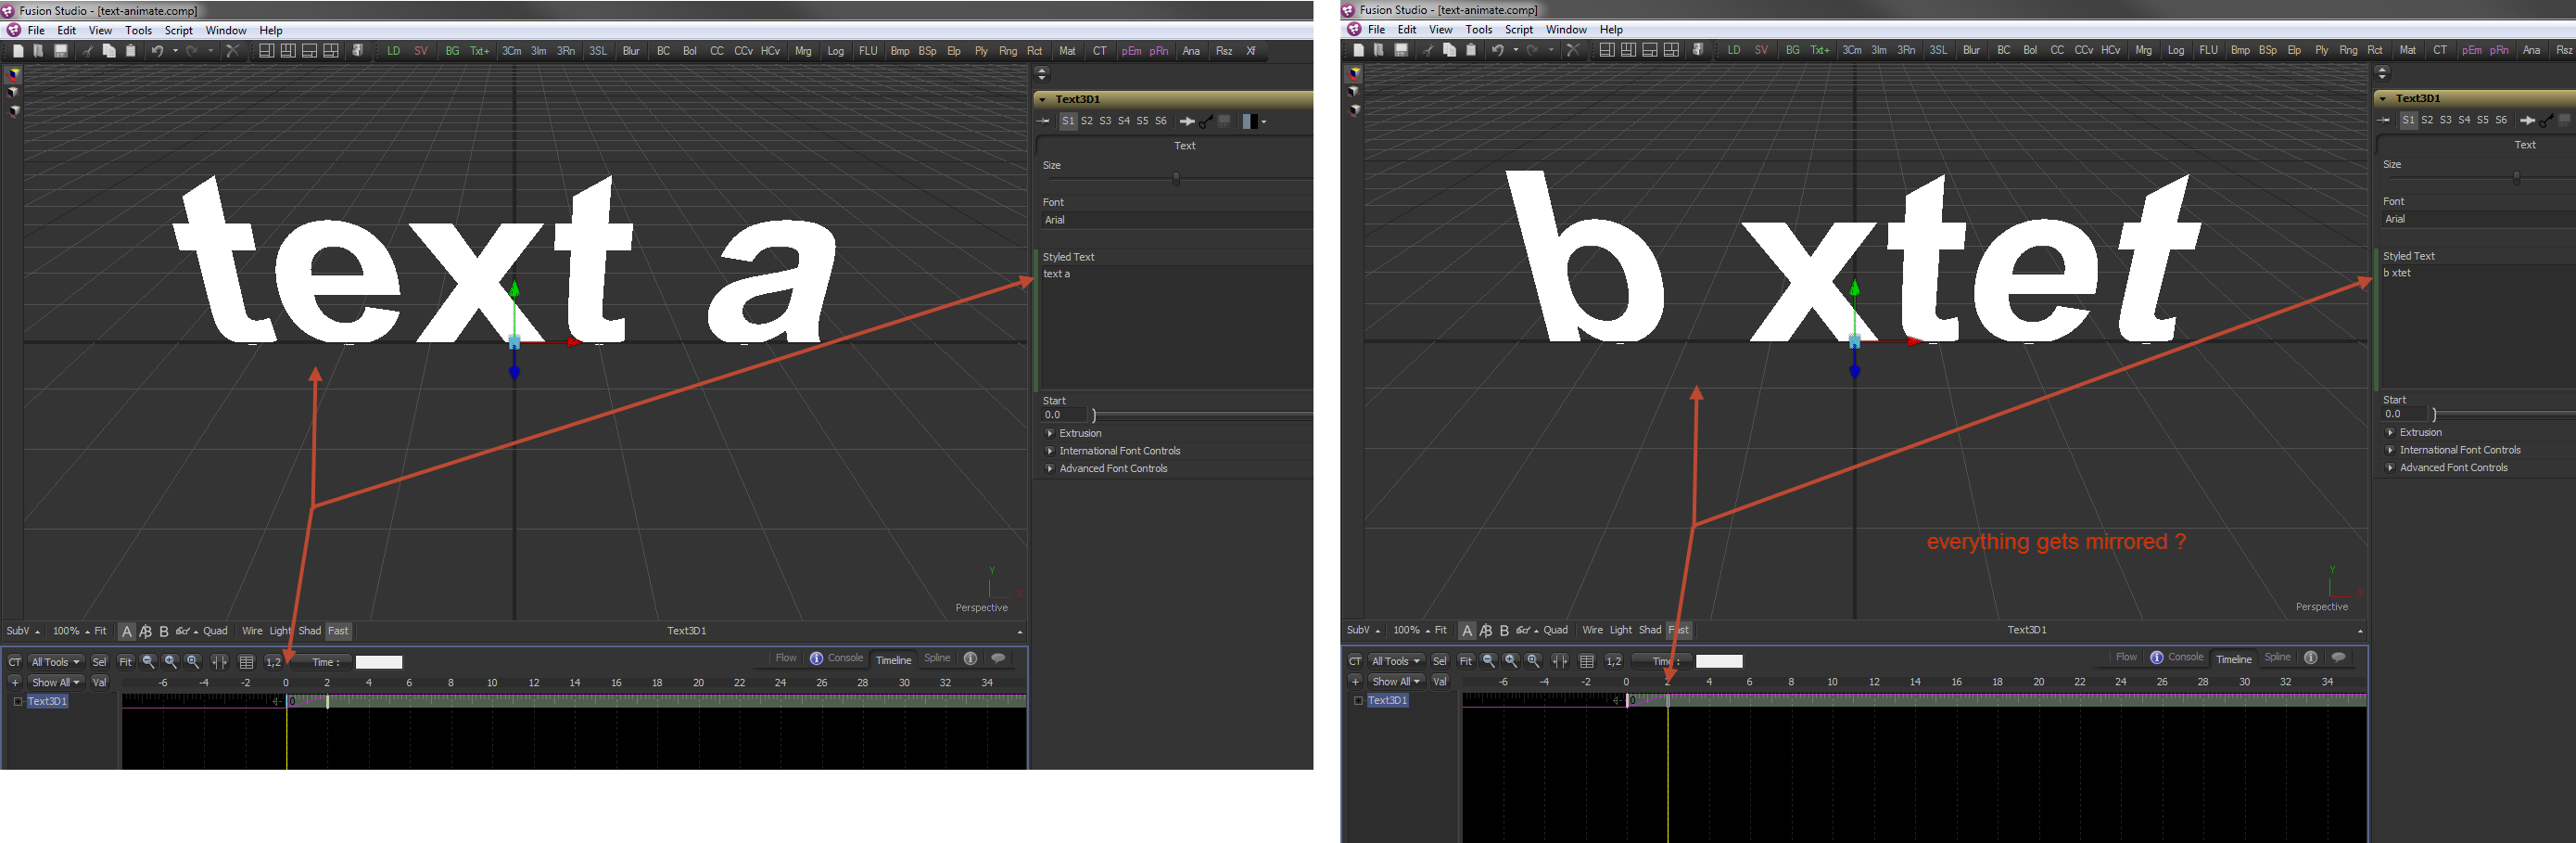Click Undo arrow icon in left window
The width and height of the screenshot is (2576, 843).
157,51
